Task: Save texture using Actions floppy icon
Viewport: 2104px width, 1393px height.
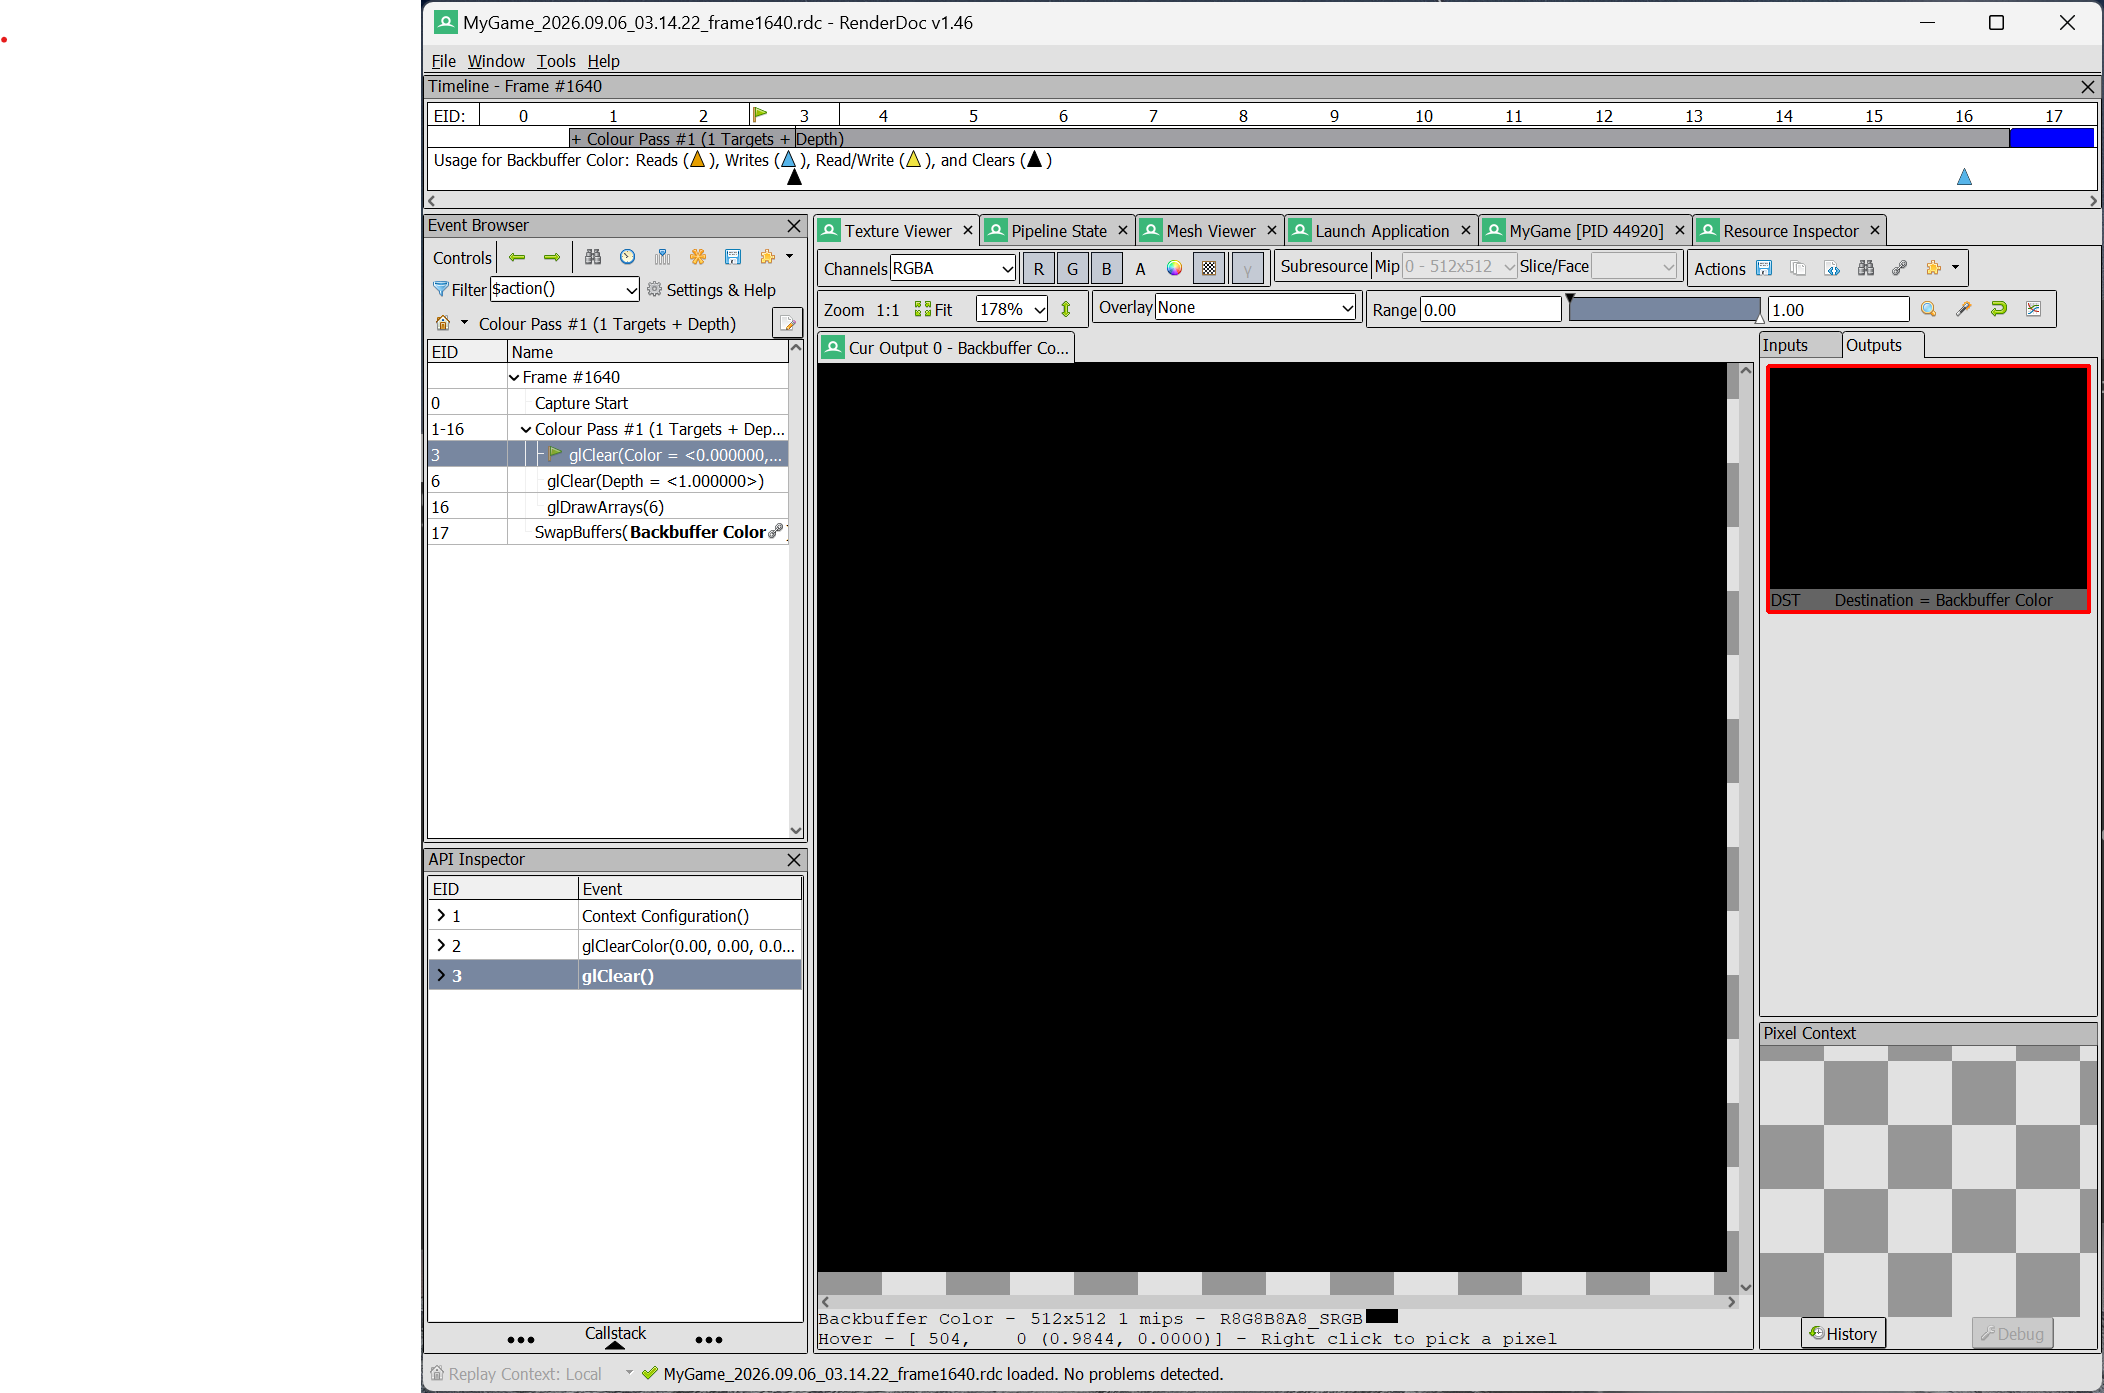Action: [x=1764, y=268]
